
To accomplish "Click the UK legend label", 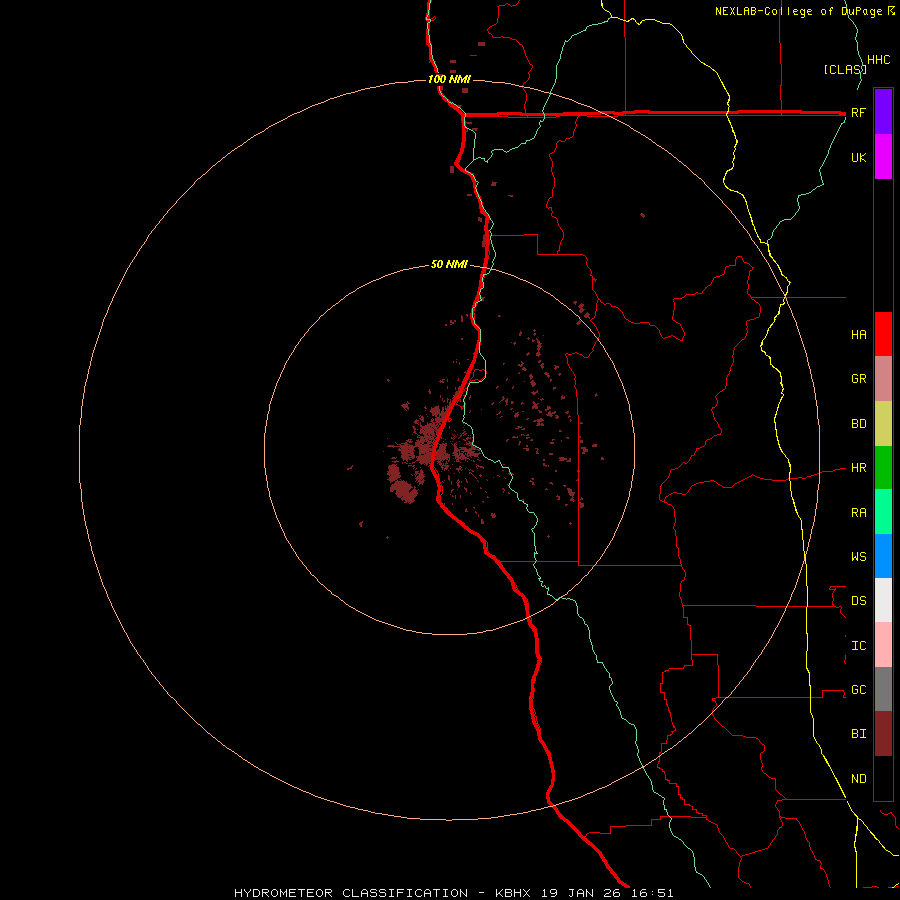I will point(858,157).
